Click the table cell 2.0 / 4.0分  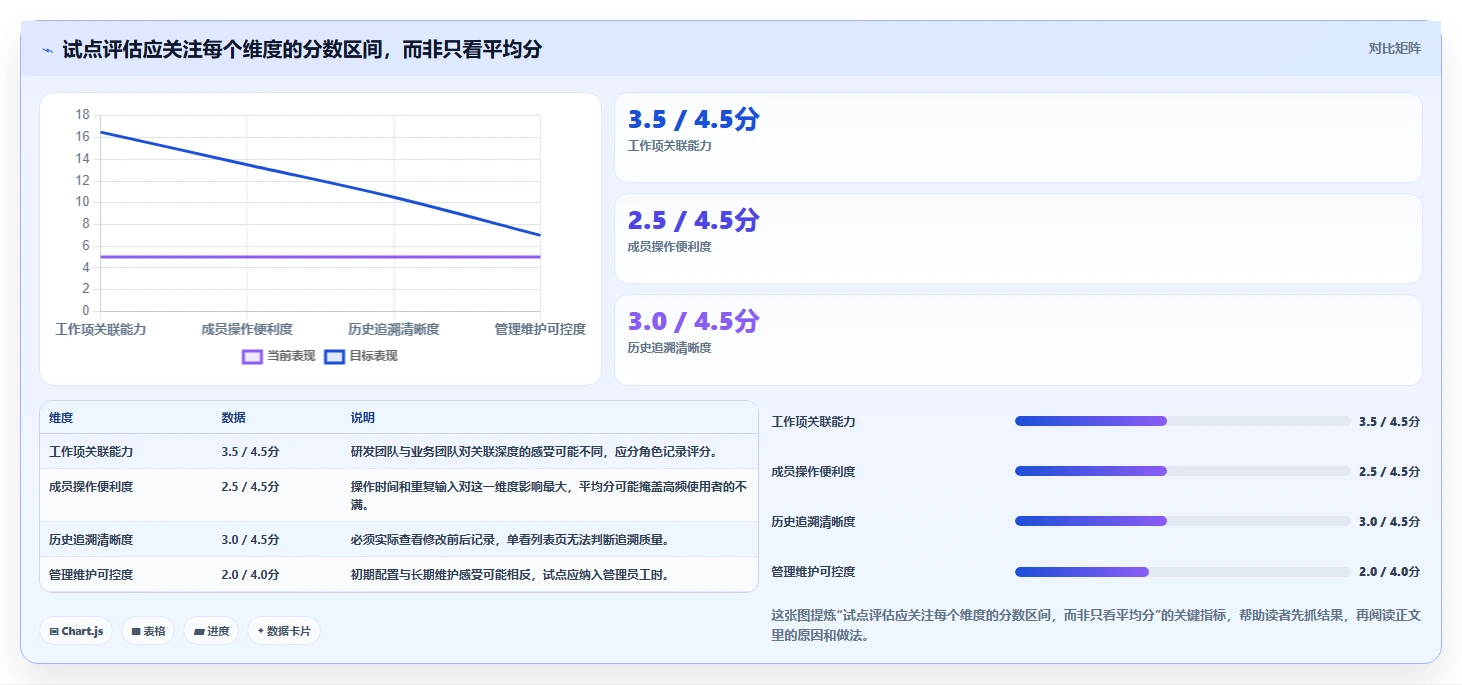[x=250, y=575]
